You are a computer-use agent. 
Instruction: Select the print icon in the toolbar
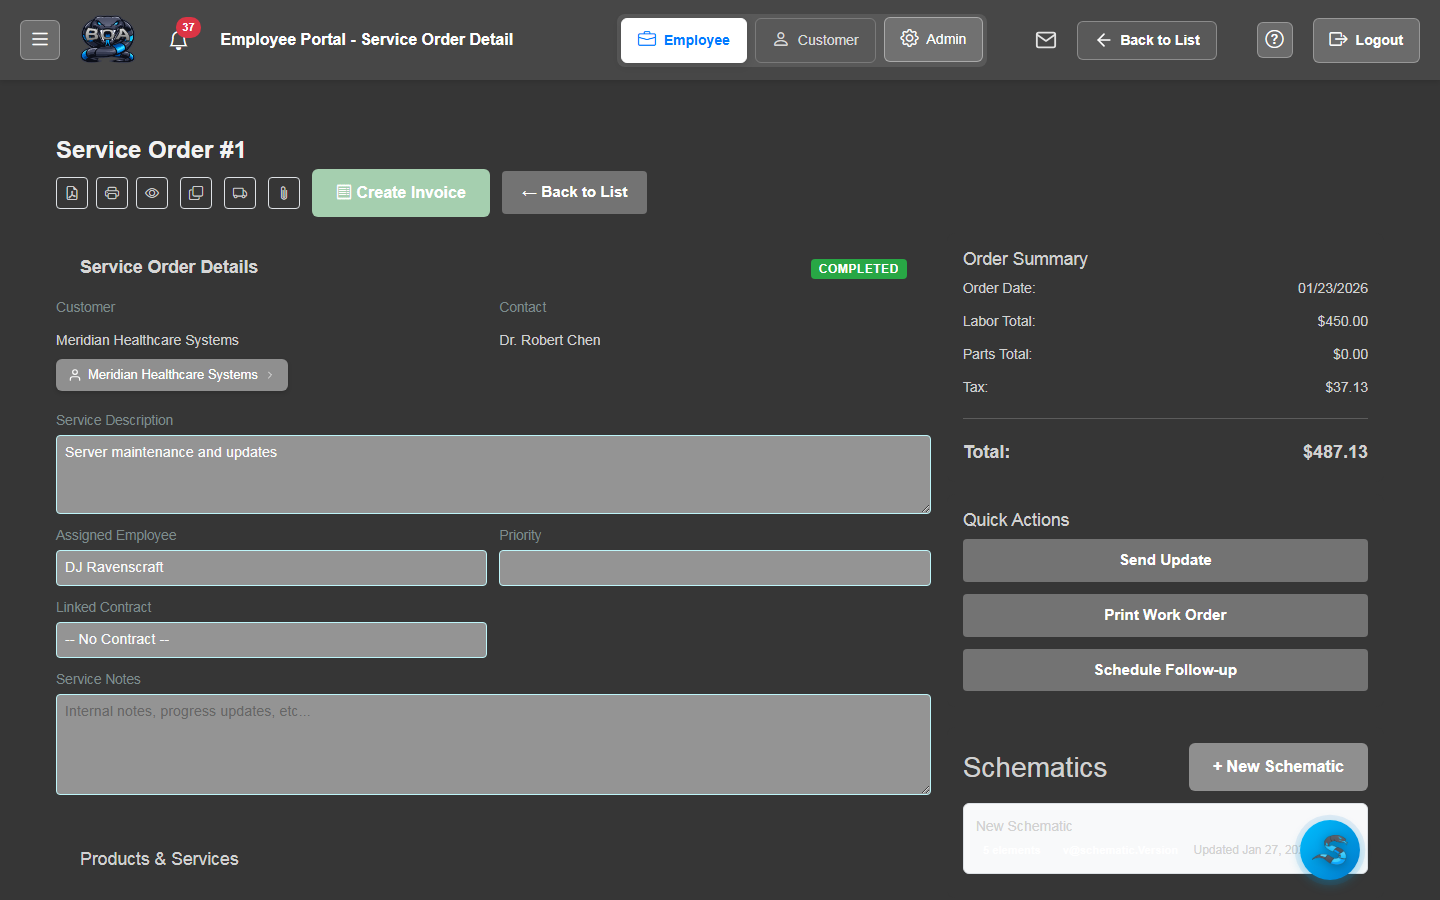[x=111, y=192]
